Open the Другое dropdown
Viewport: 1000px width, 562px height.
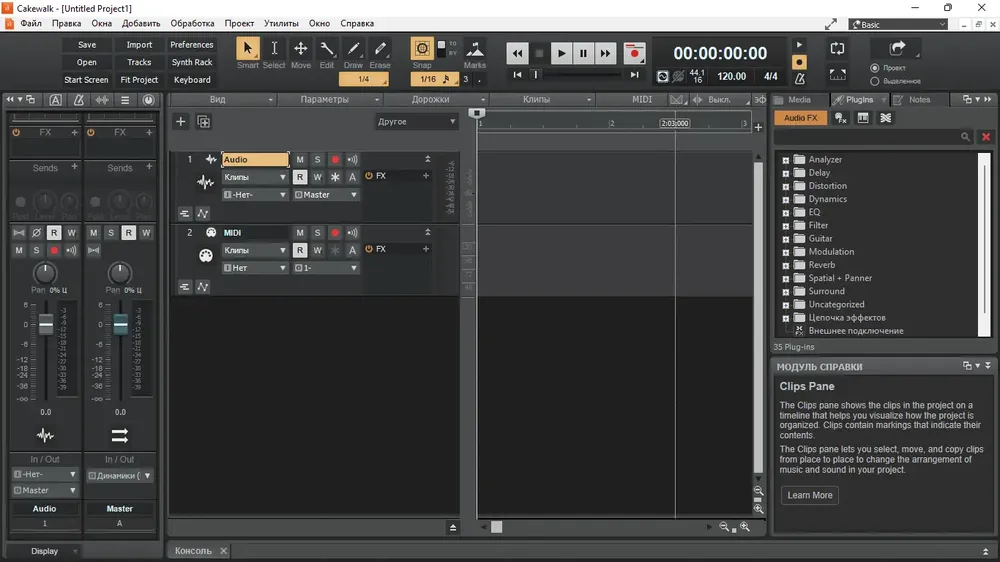click(416, 121)
